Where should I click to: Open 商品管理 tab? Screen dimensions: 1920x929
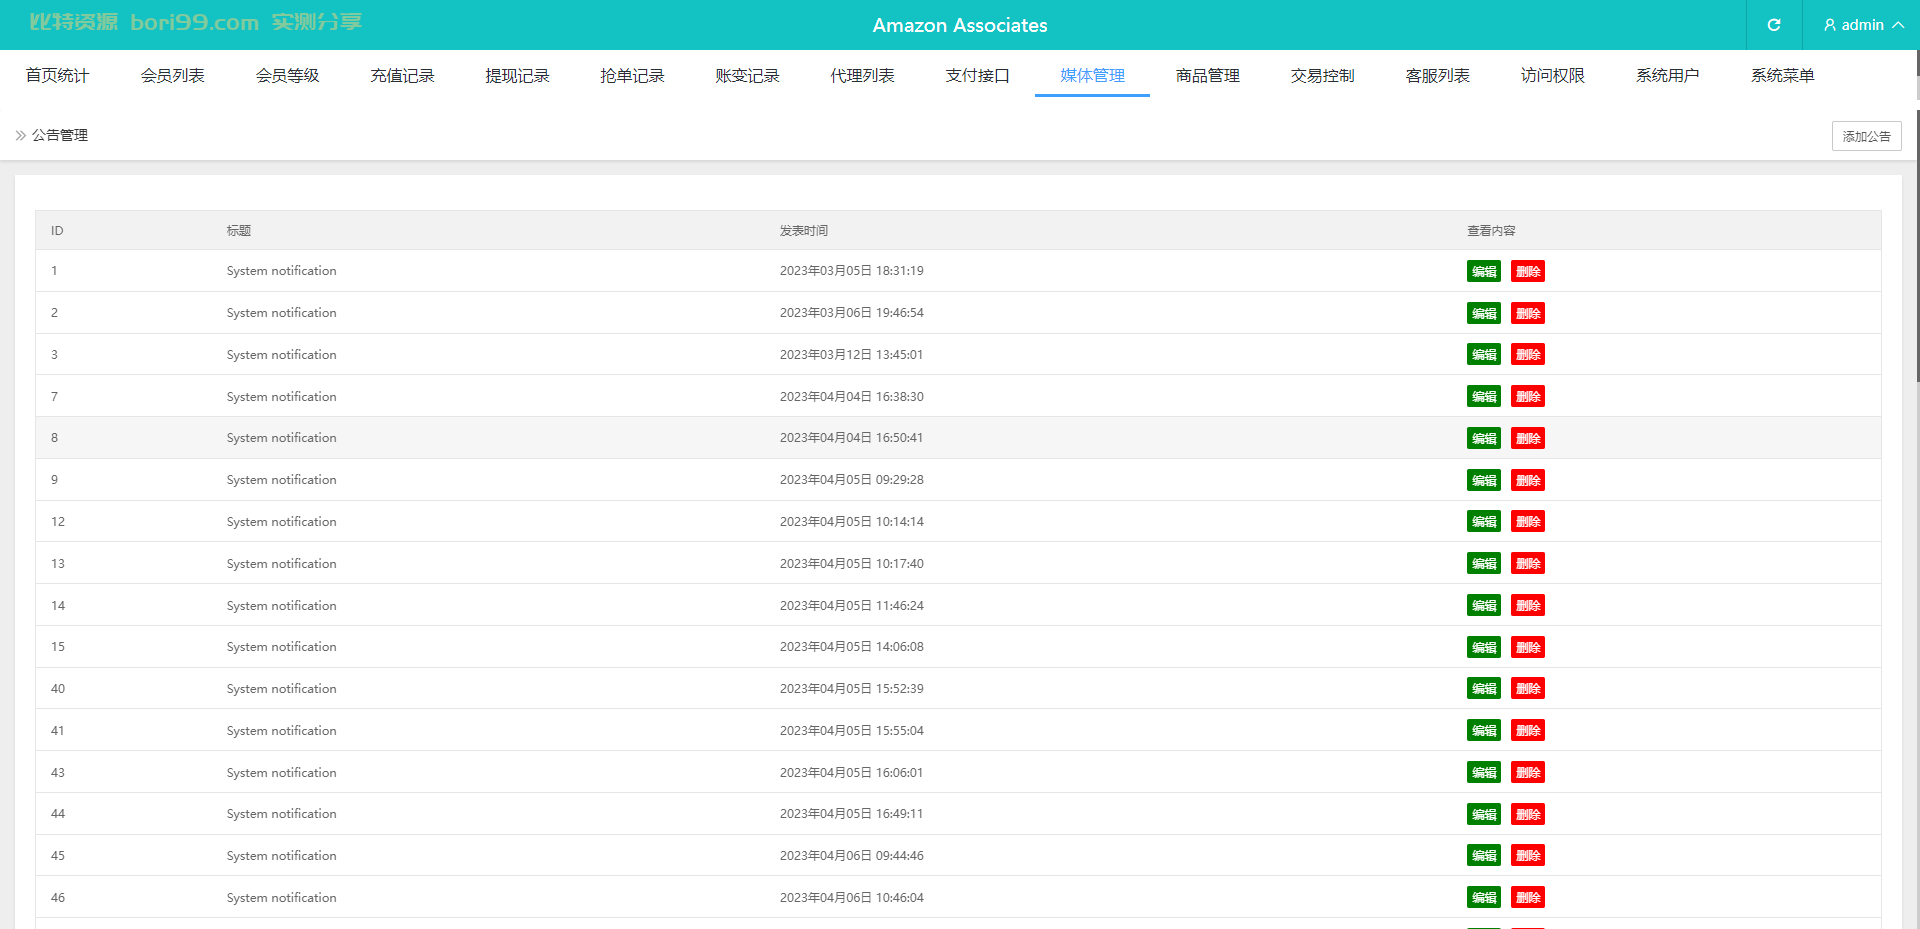click(1207, 76)
